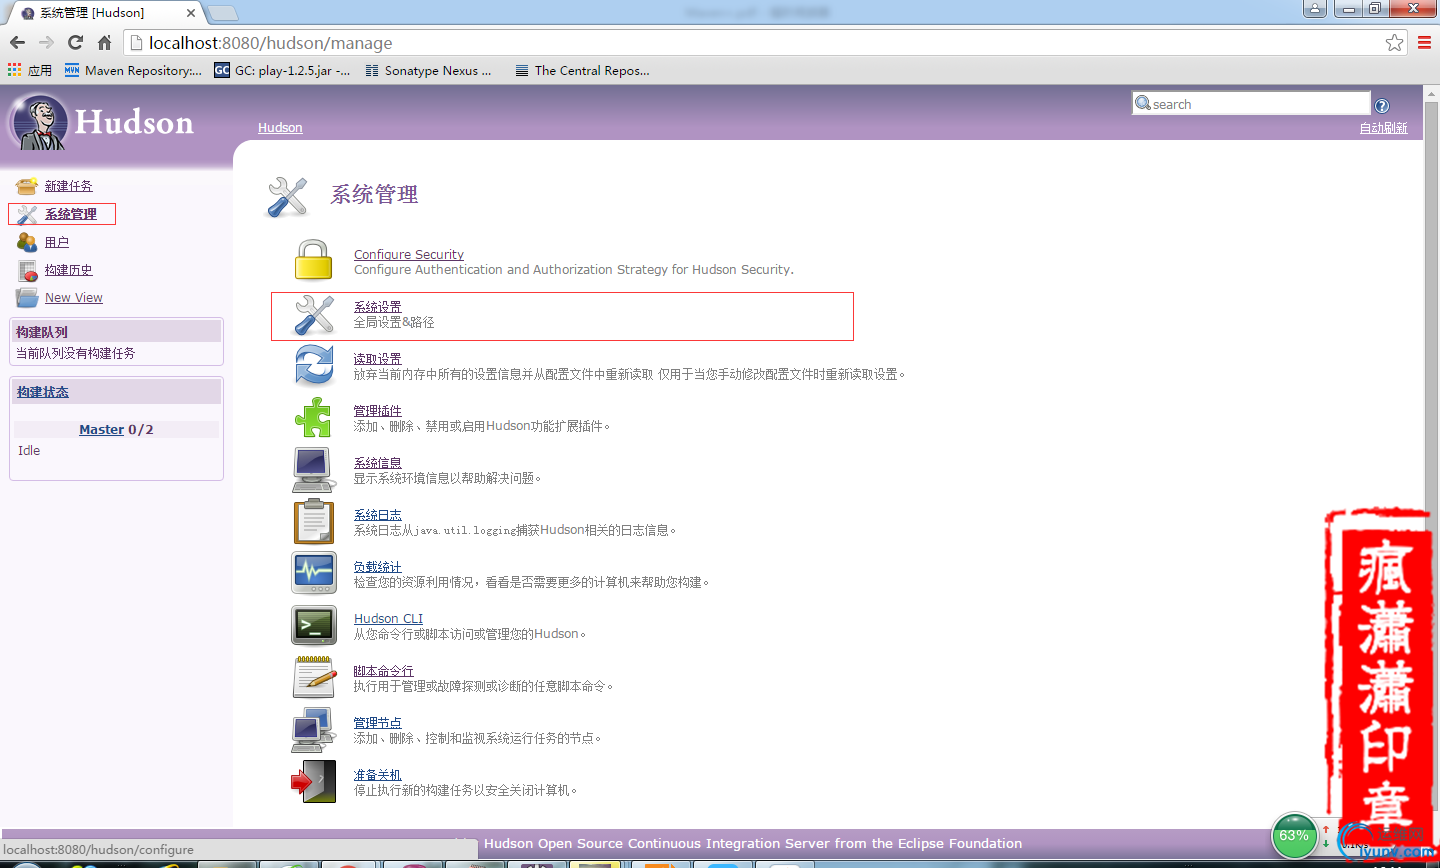Screen dimensions: 1440x868
Task: Open the The Central Repos bookmark
Action: pyautogui.click(x=582, y=70)
